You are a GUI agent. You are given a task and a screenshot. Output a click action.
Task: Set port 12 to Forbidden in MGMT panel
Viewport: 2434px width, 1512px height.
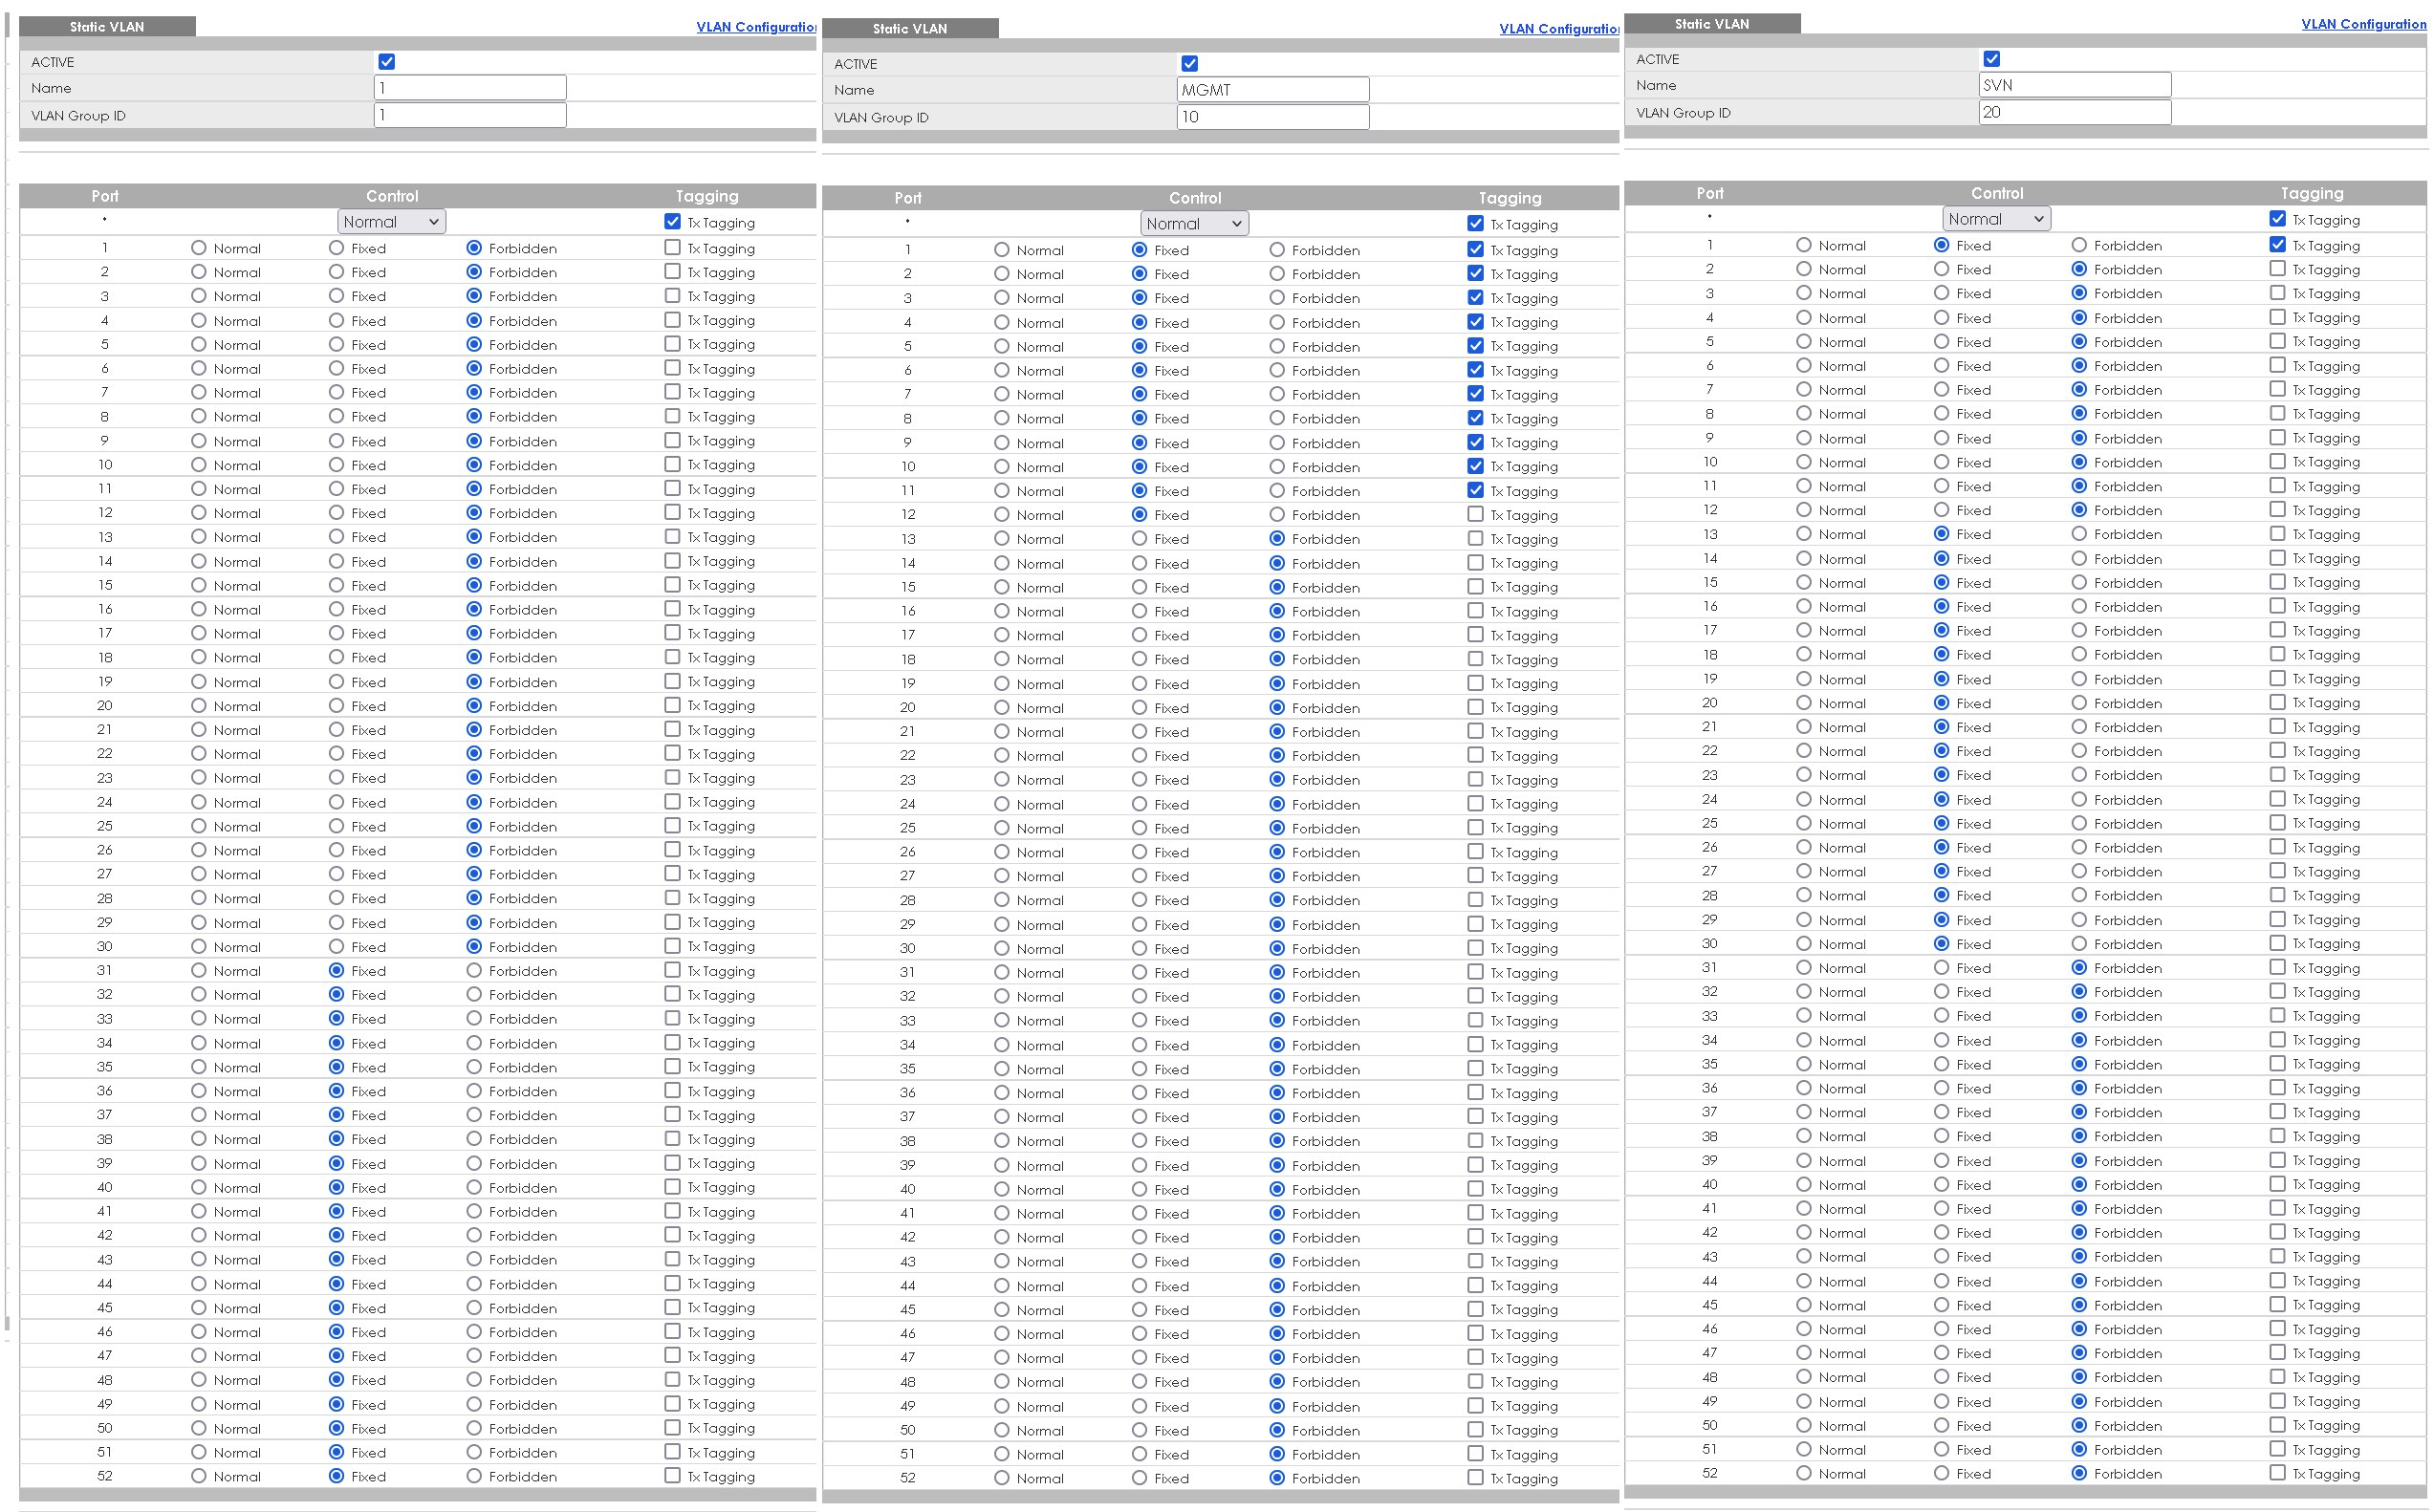click(x=1277, y=514)
